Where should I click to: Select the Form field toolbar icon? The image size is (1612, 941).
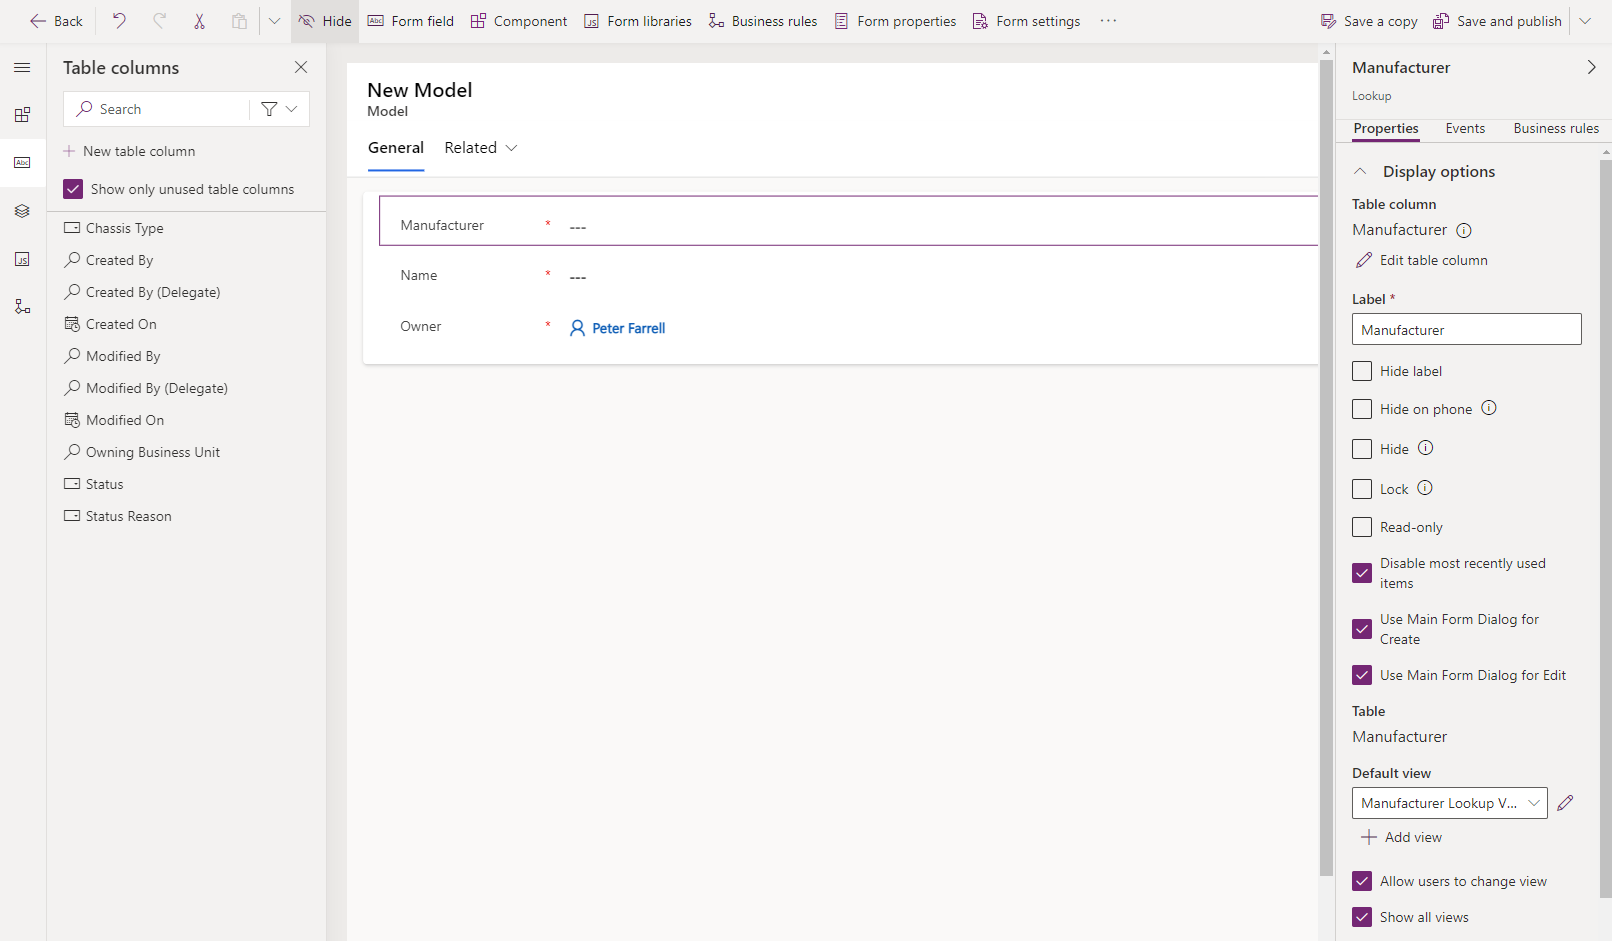(x=410, y=20)
